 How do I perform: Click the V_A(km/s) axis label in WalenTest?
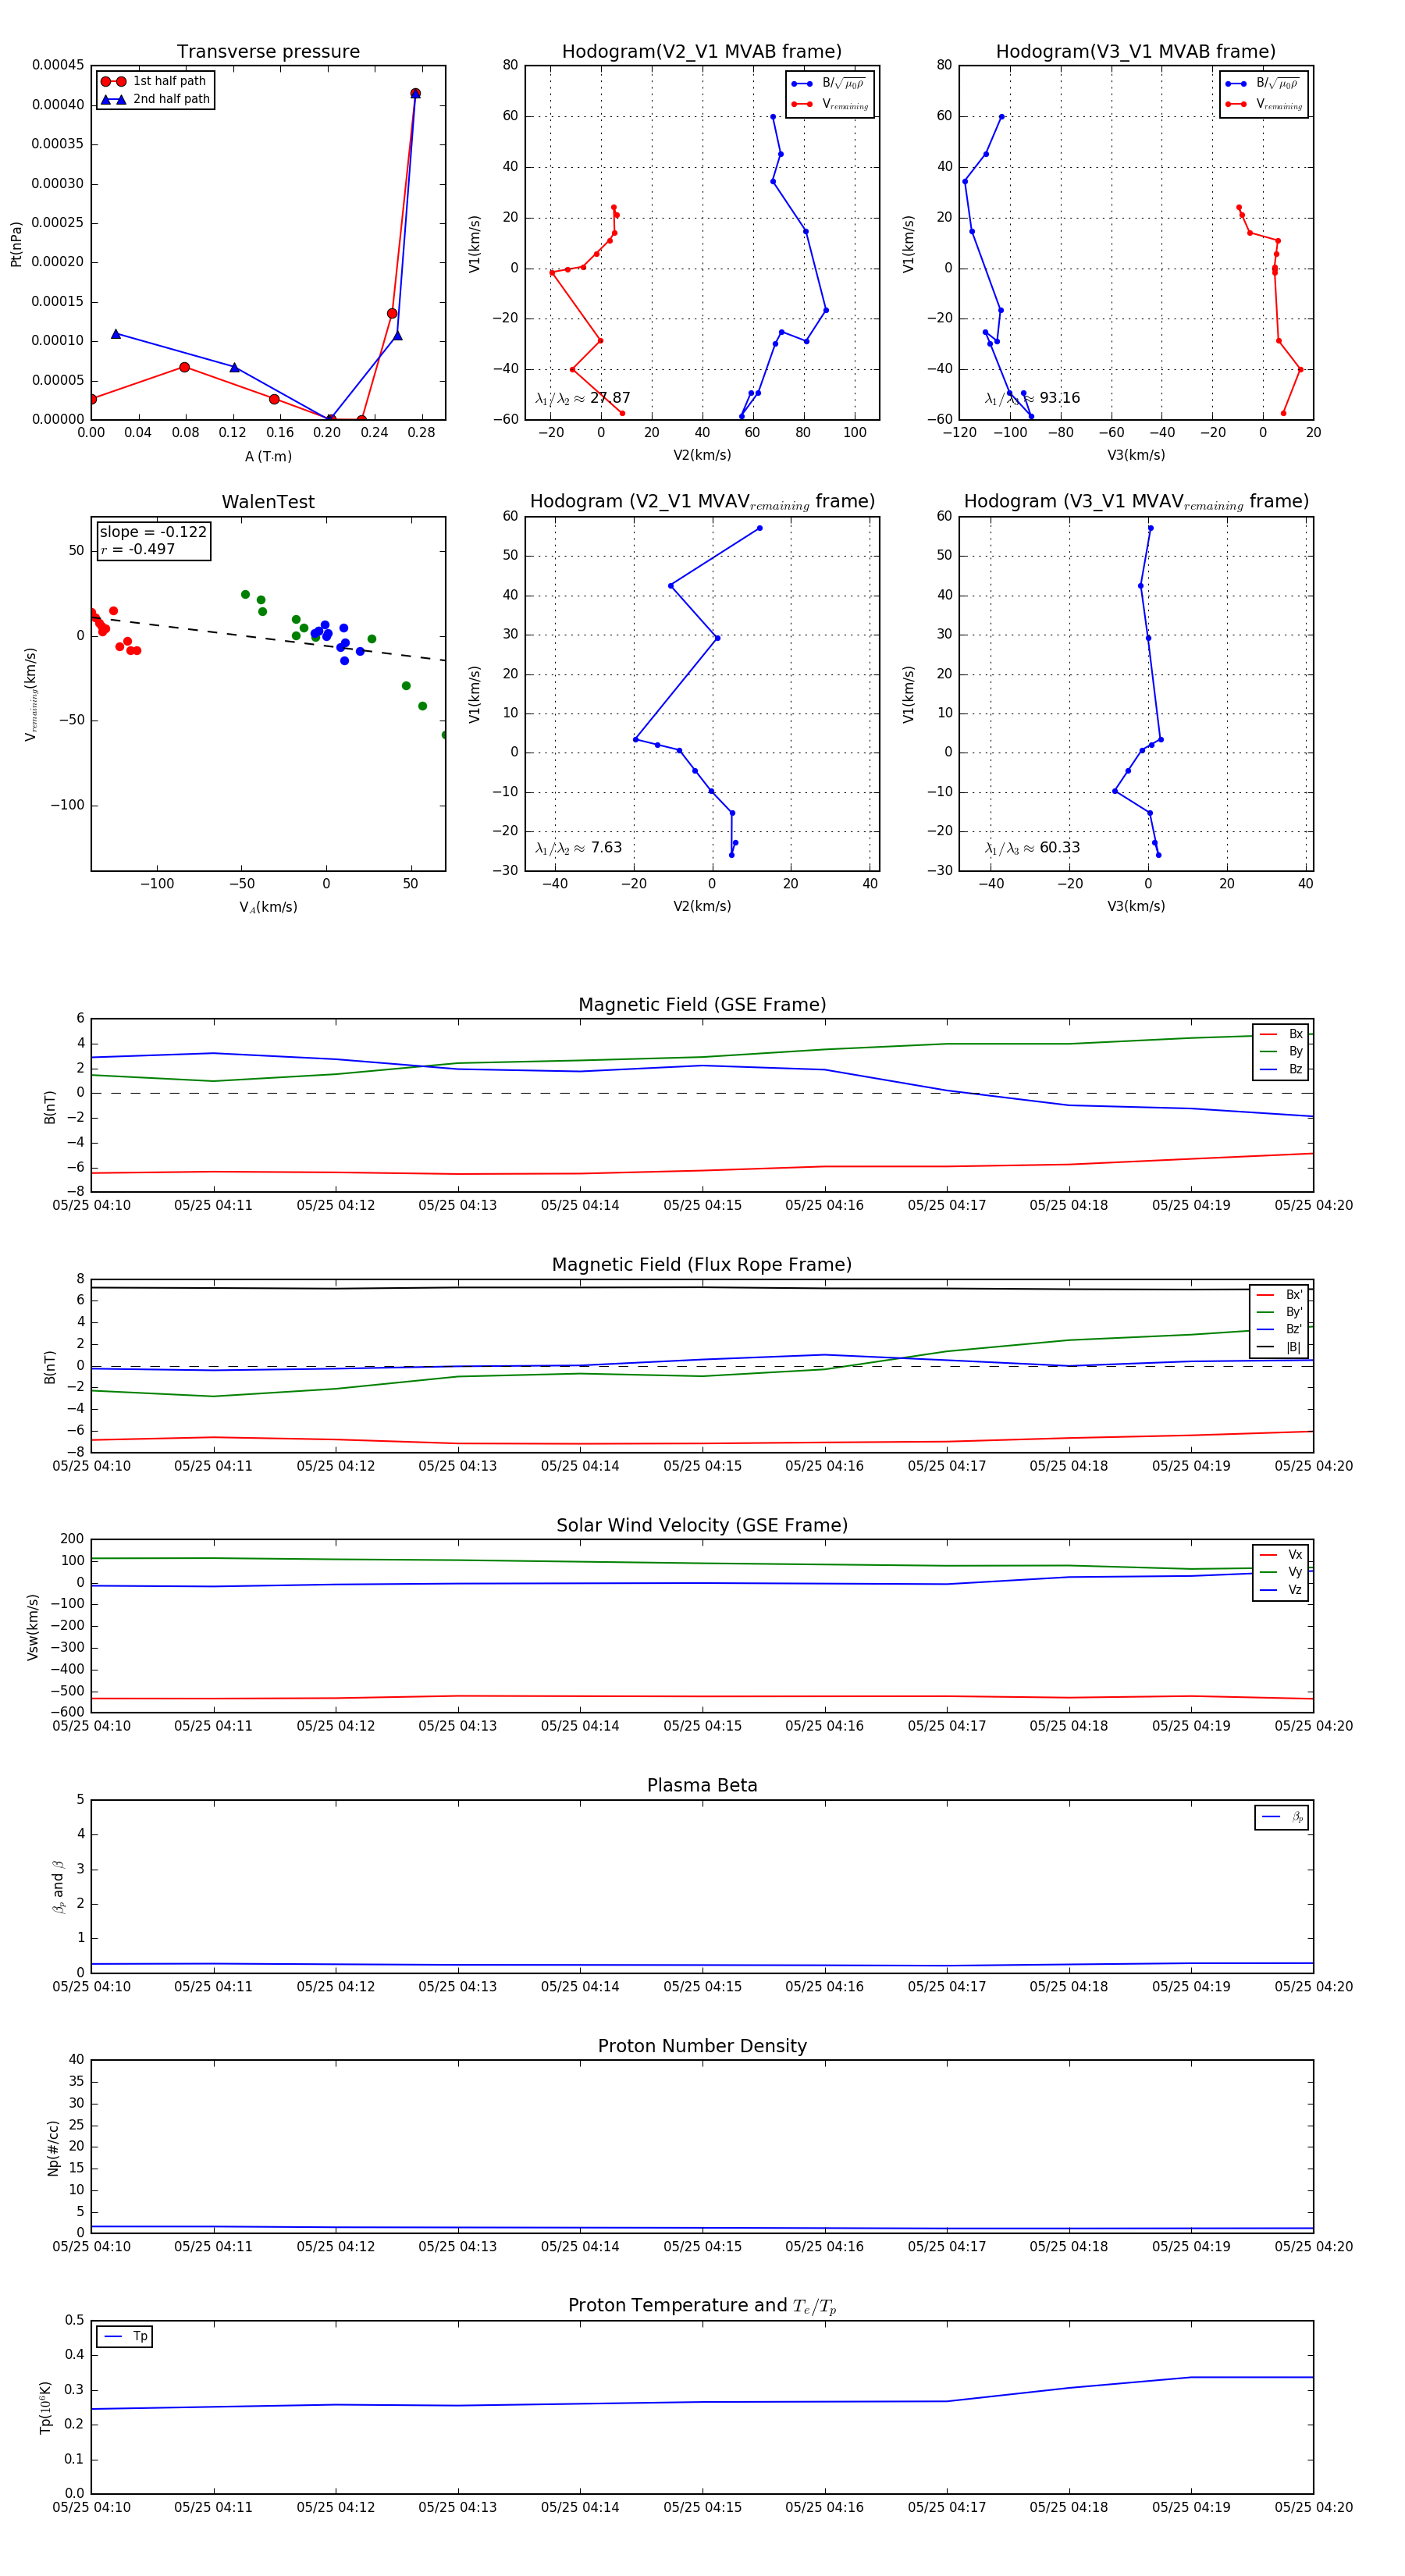[x=268, y=907]
